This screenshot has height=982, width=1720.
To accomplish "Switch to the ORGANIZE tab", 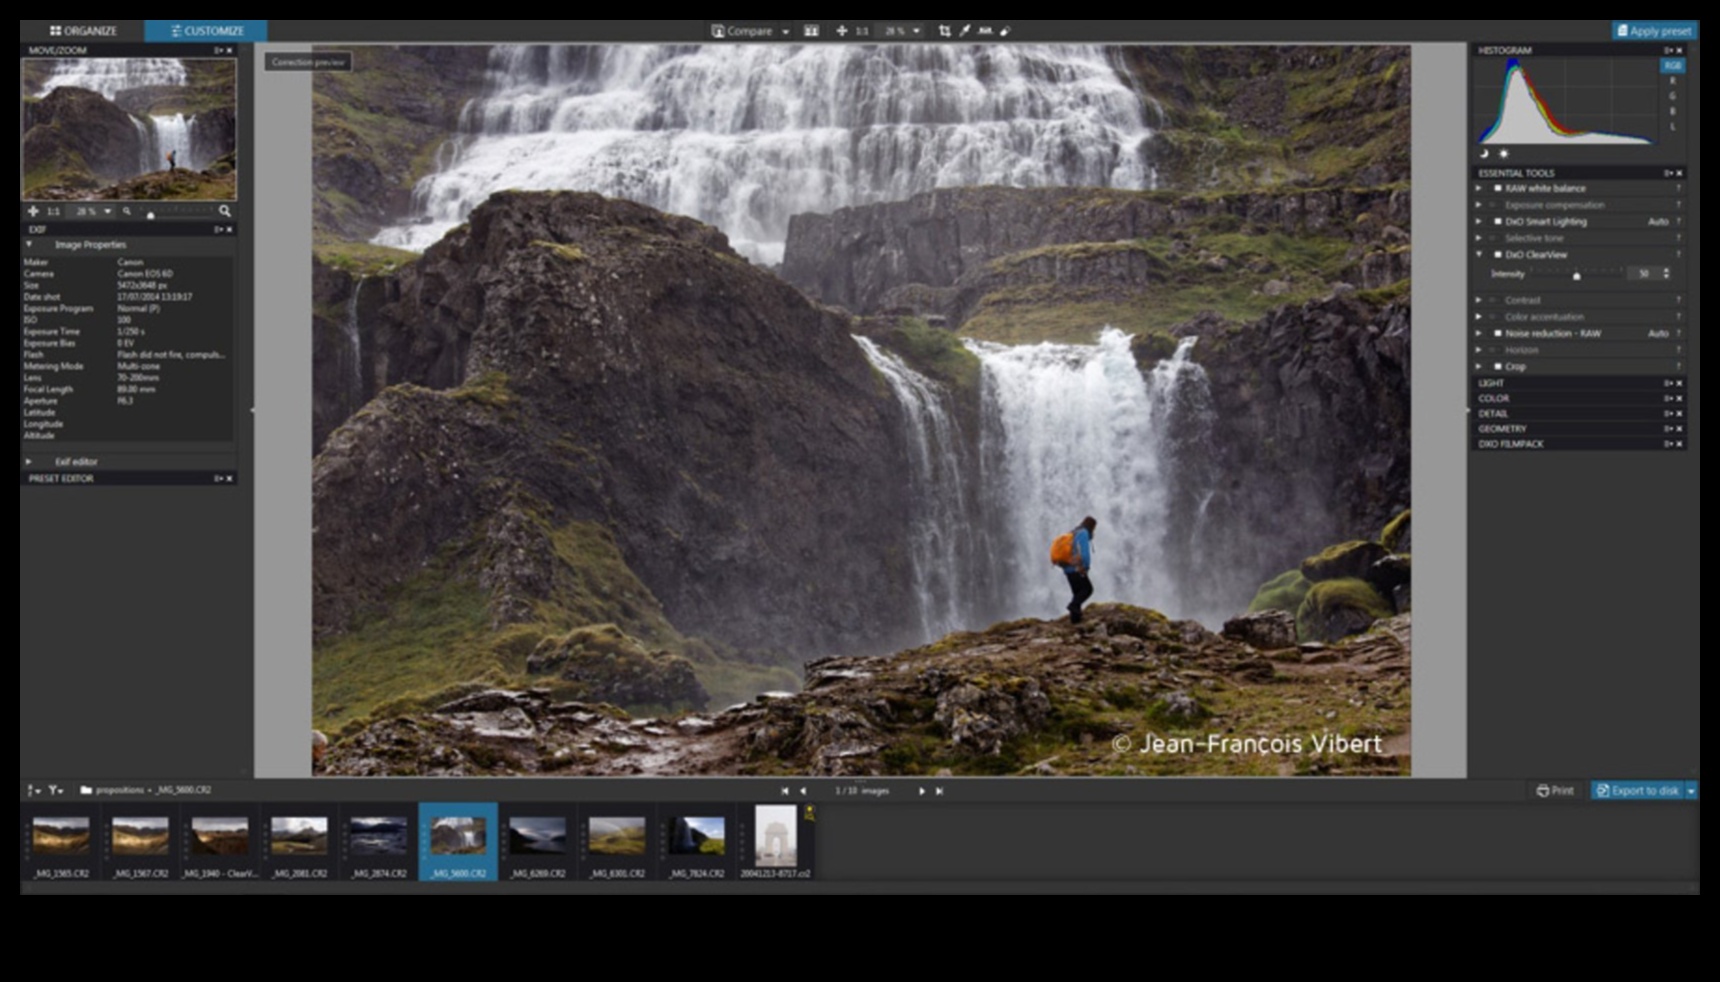I will [x=83, y=31].
